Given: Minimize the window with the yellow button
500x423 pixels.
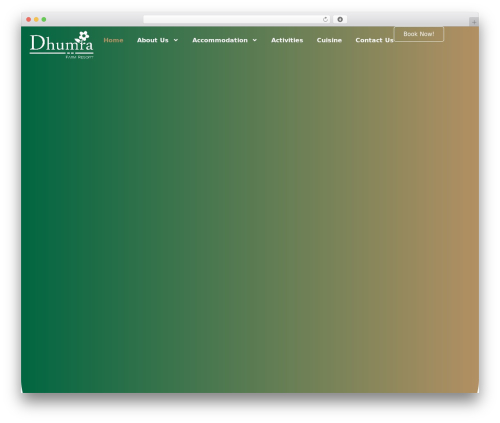Looking at the screenshot, I should click(36, 19).
